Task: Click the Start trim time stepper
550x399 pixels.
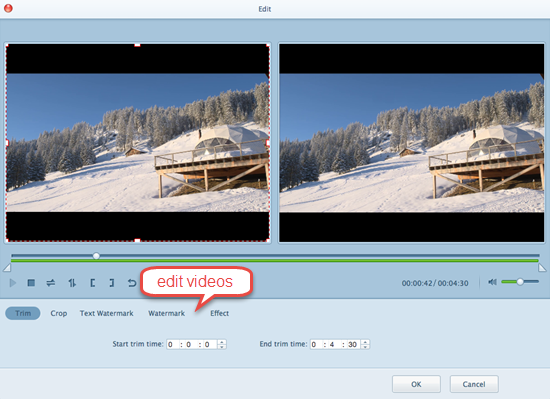Action: 222,344
